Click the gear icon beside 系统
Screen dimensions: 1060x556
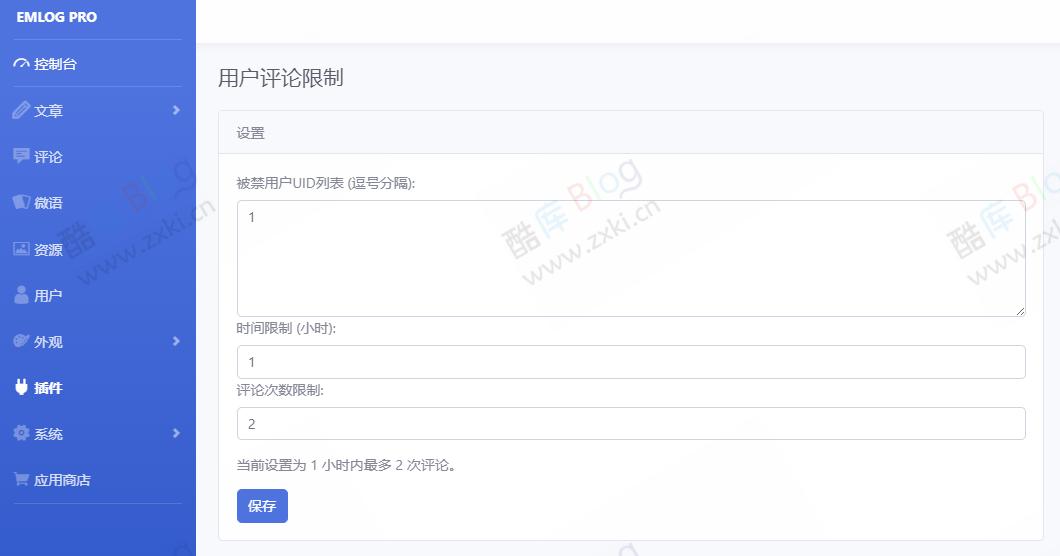point(22,433)
